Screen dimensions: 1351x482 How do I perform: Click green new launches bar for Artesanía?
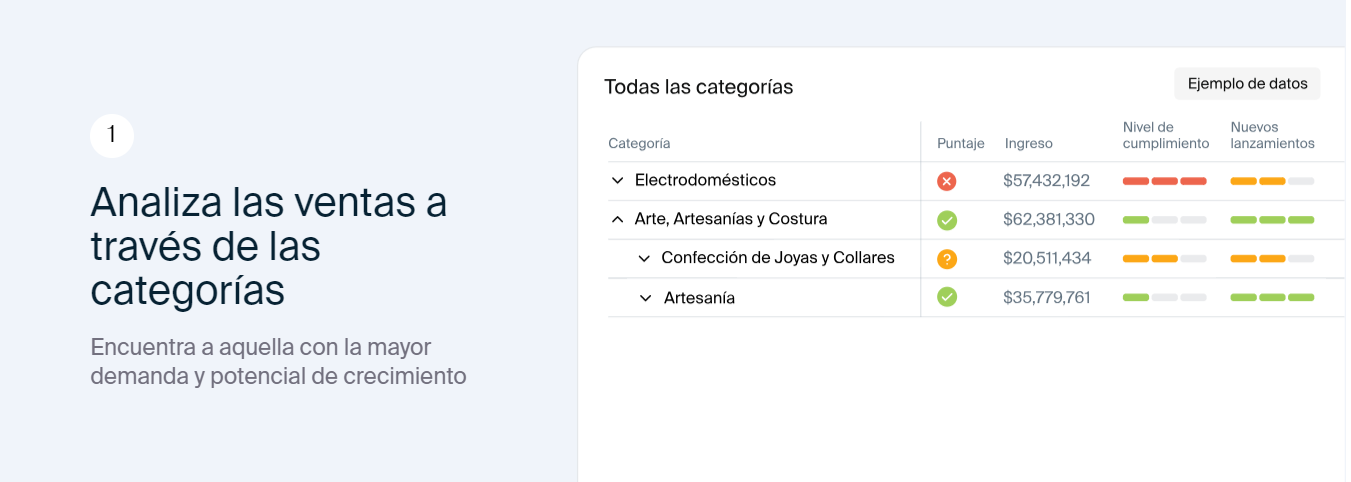1272,297
